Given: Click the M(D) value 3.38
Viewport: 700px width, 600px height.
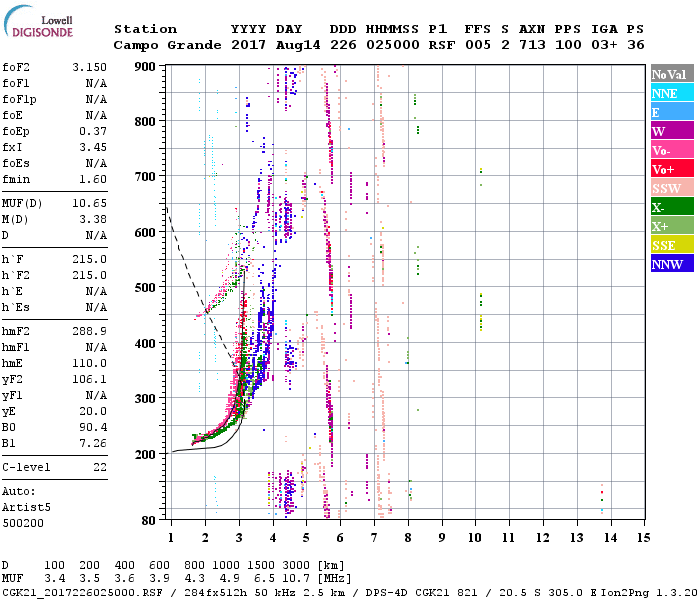Looking at the screenshot, I should pyautogui.click(x=93, y=219).
